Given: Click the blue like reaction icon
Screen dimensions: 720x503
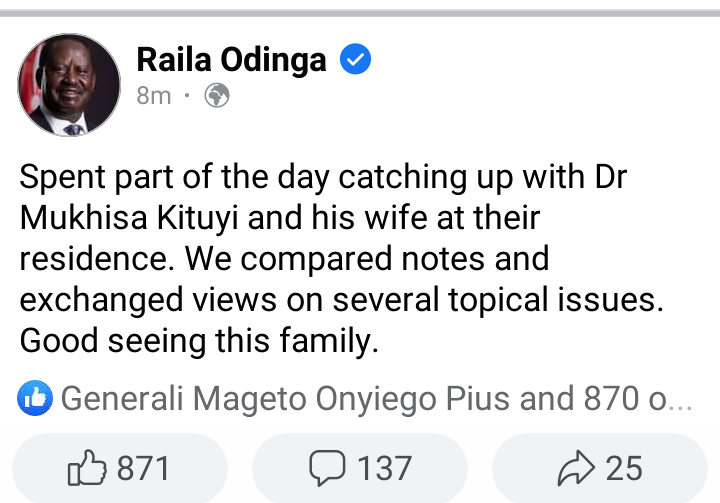Looking at the screenshot, I should (35, 400).
